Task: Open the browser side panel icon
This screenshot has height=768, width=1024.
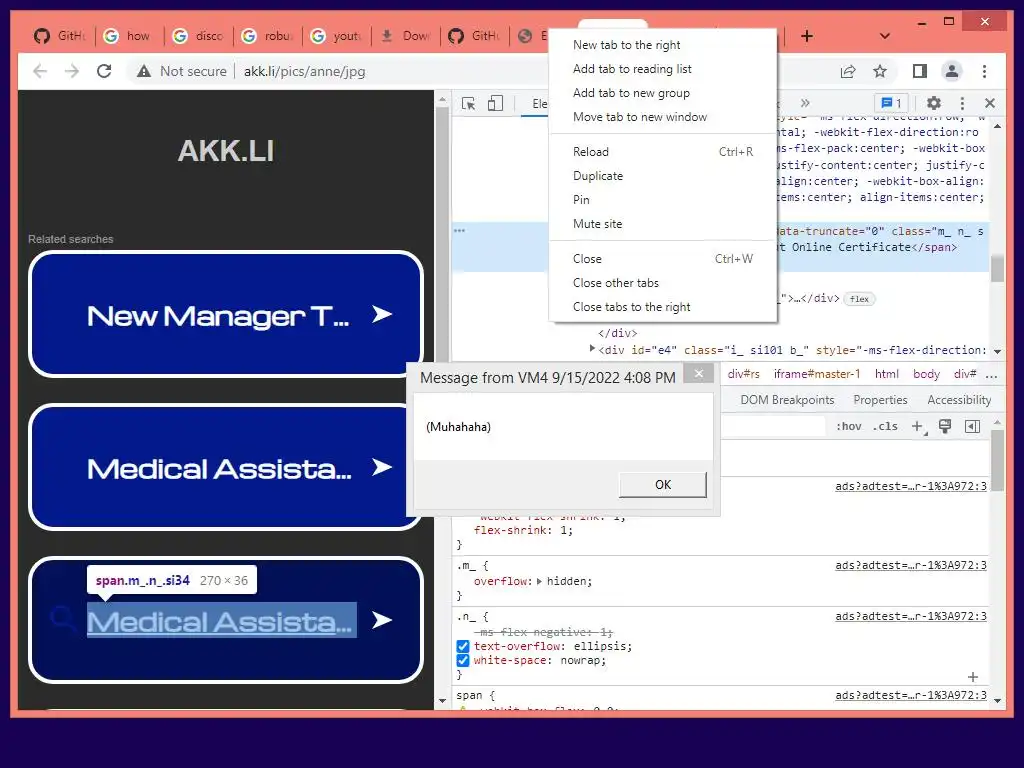Action: [920, 71]
